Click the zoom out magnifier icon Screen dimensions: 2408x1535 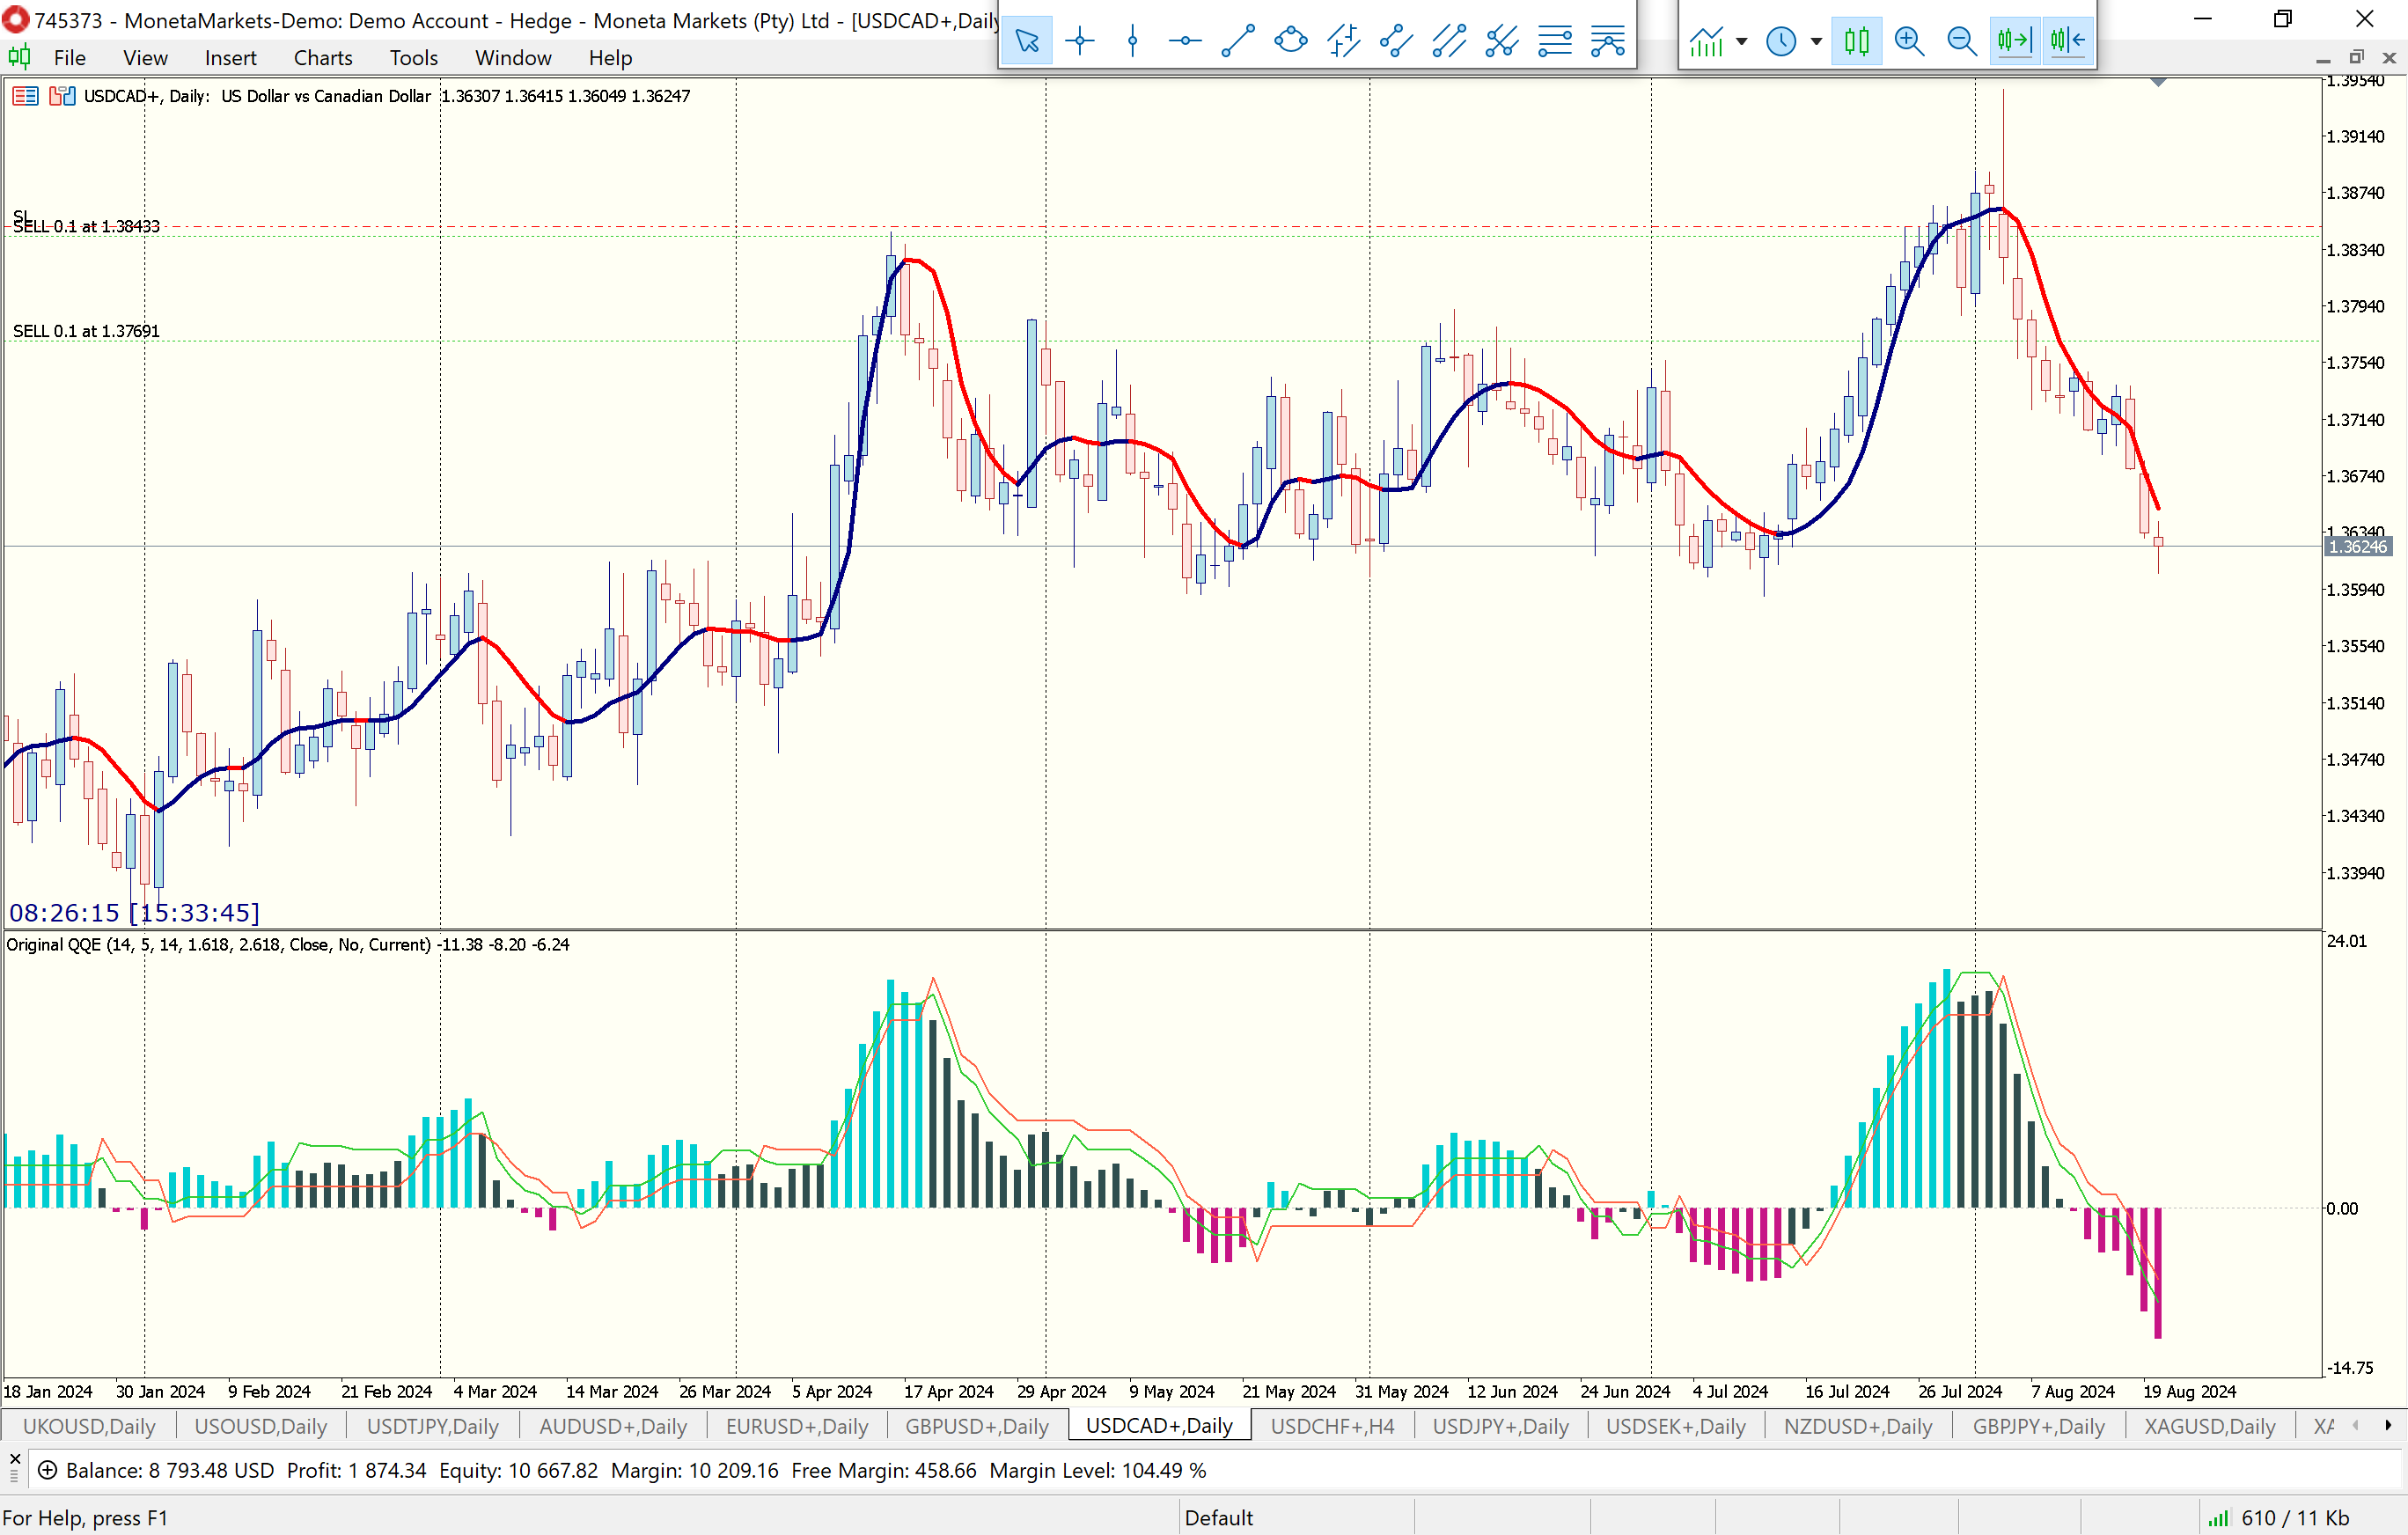(x=1962, y=41)
